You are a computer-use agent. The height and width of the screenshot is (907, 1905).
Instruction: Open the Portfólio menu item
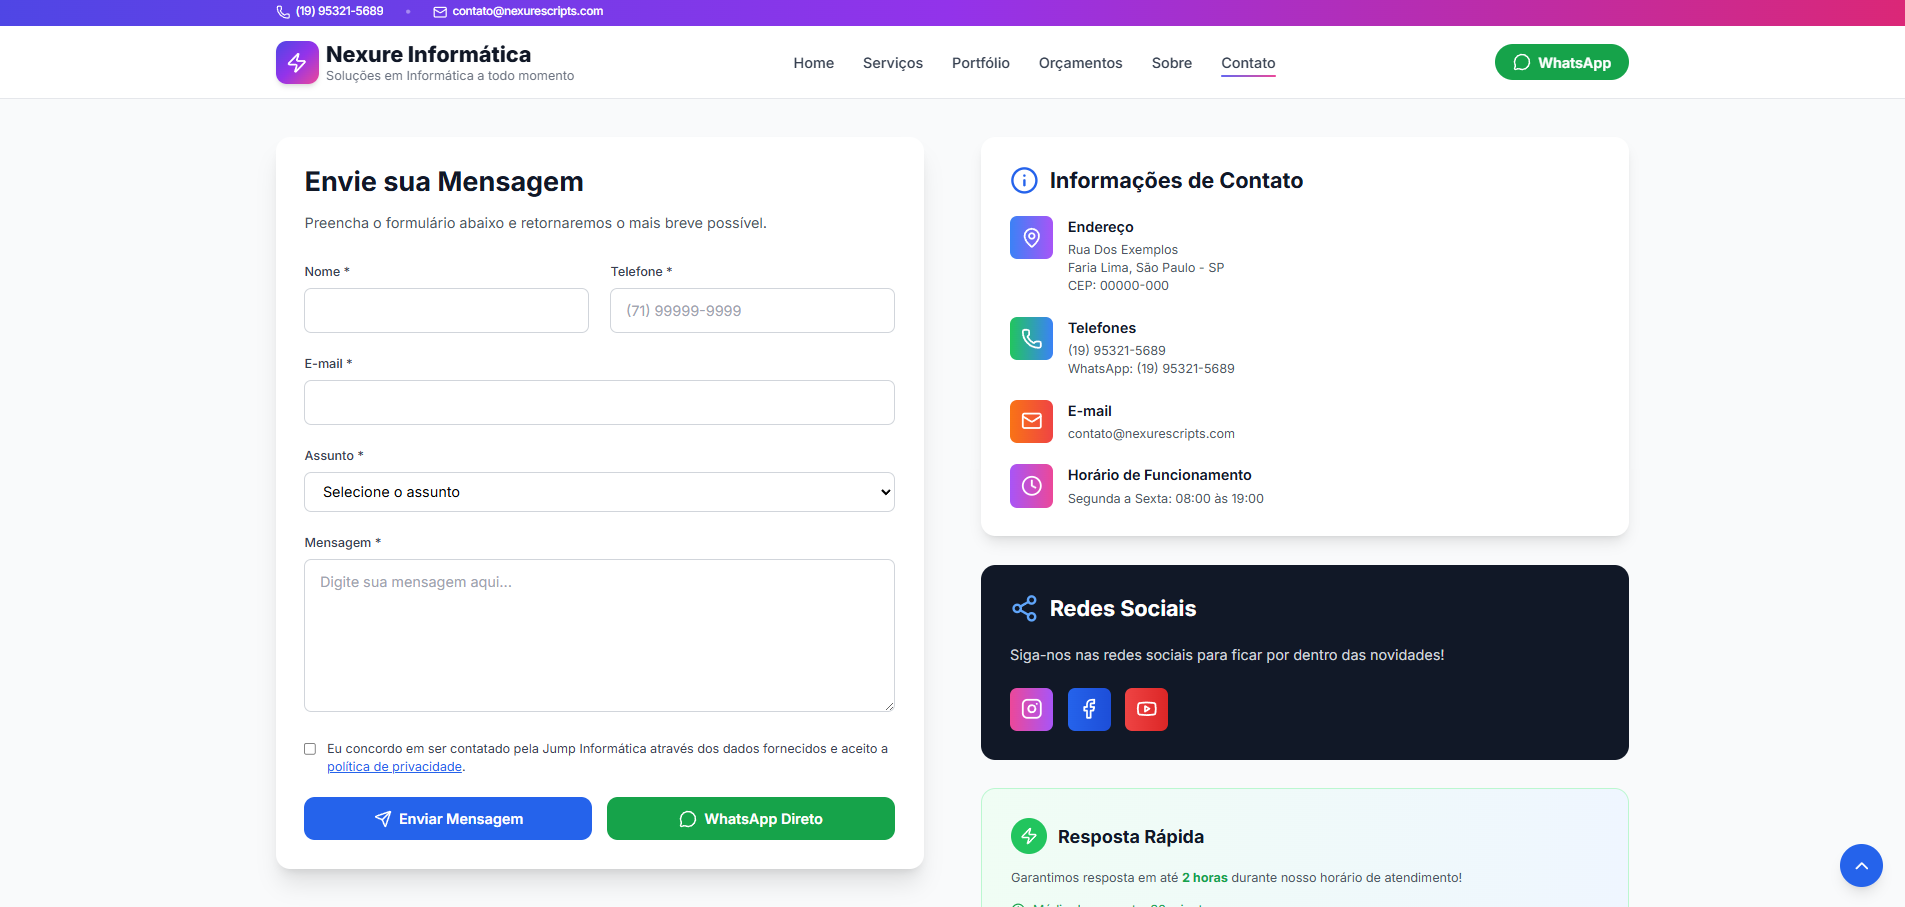point(981,63)
